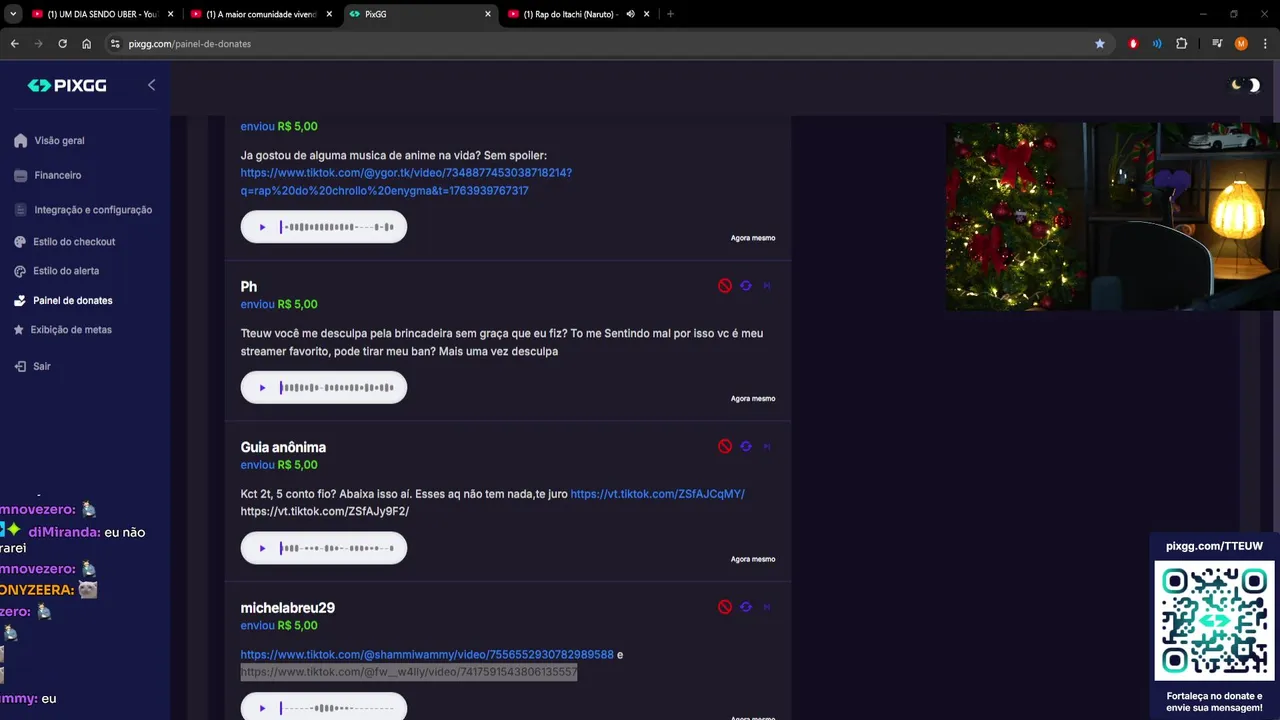The image size is (1280, 720).
Task: Click the Exibição de metas star icon
Action: [x=20, y=330]
